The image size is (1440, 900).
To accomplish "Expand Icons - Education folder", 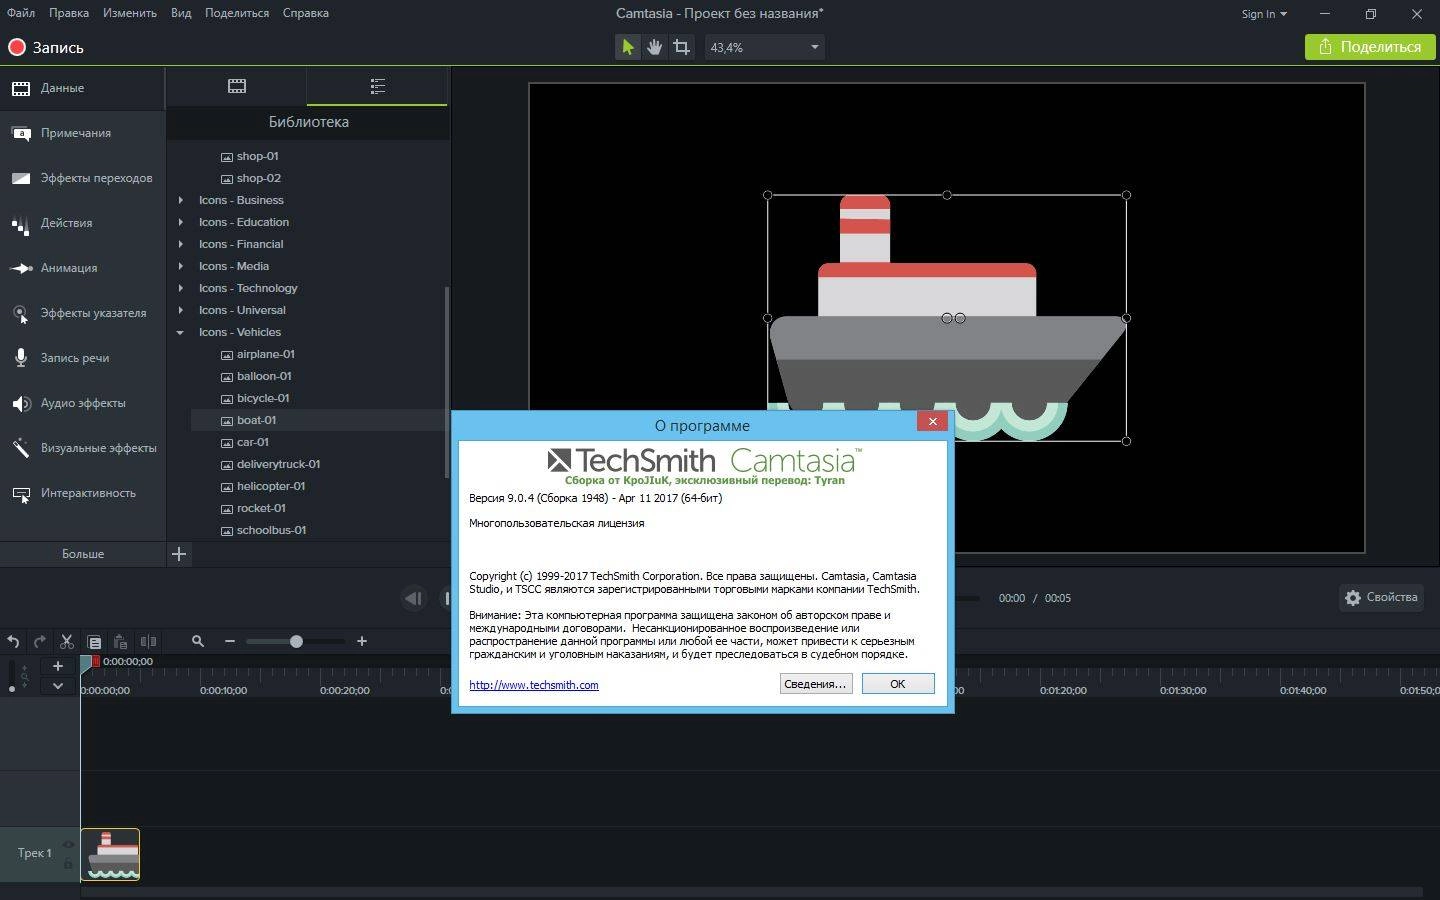I will [181, 222].
